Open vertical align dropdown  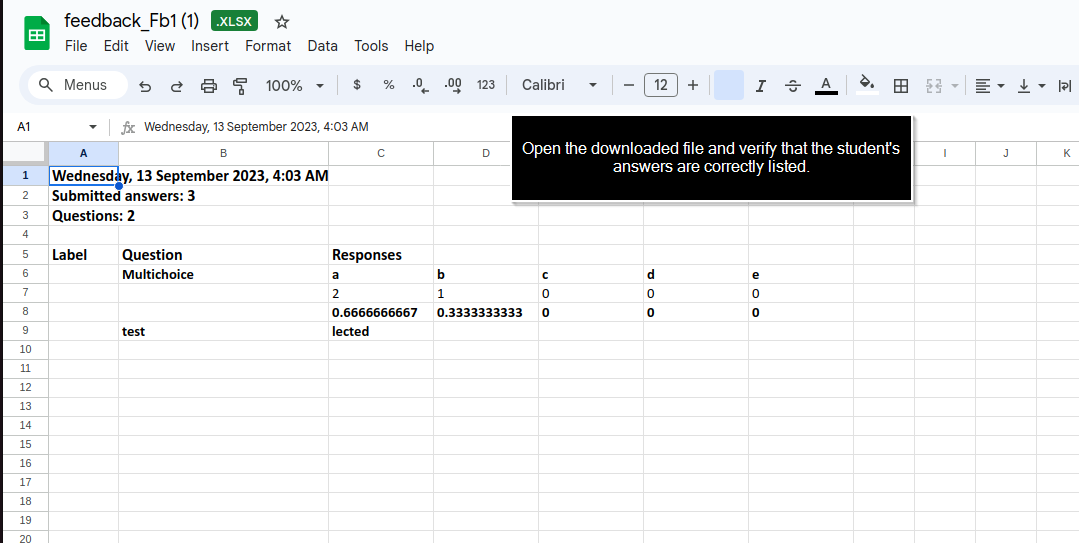click(x=1031, y=85)
